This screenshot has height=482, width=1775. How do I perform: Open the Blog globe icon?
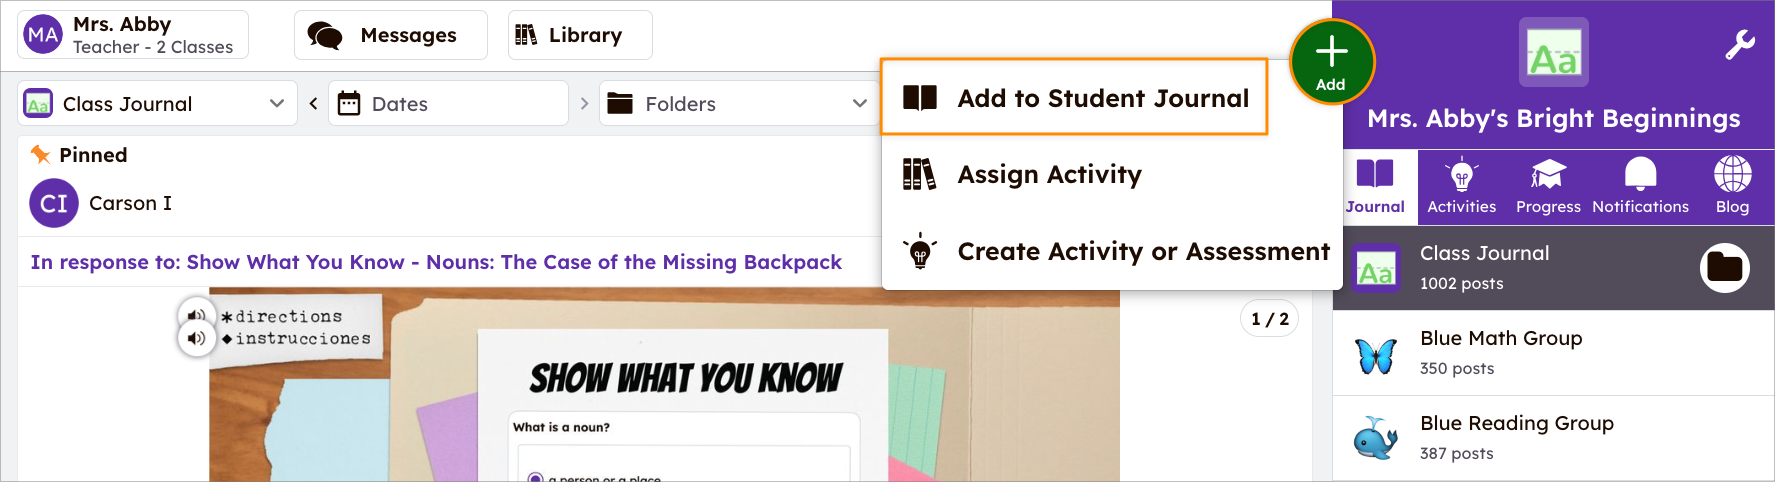(x=1732, y=186)
